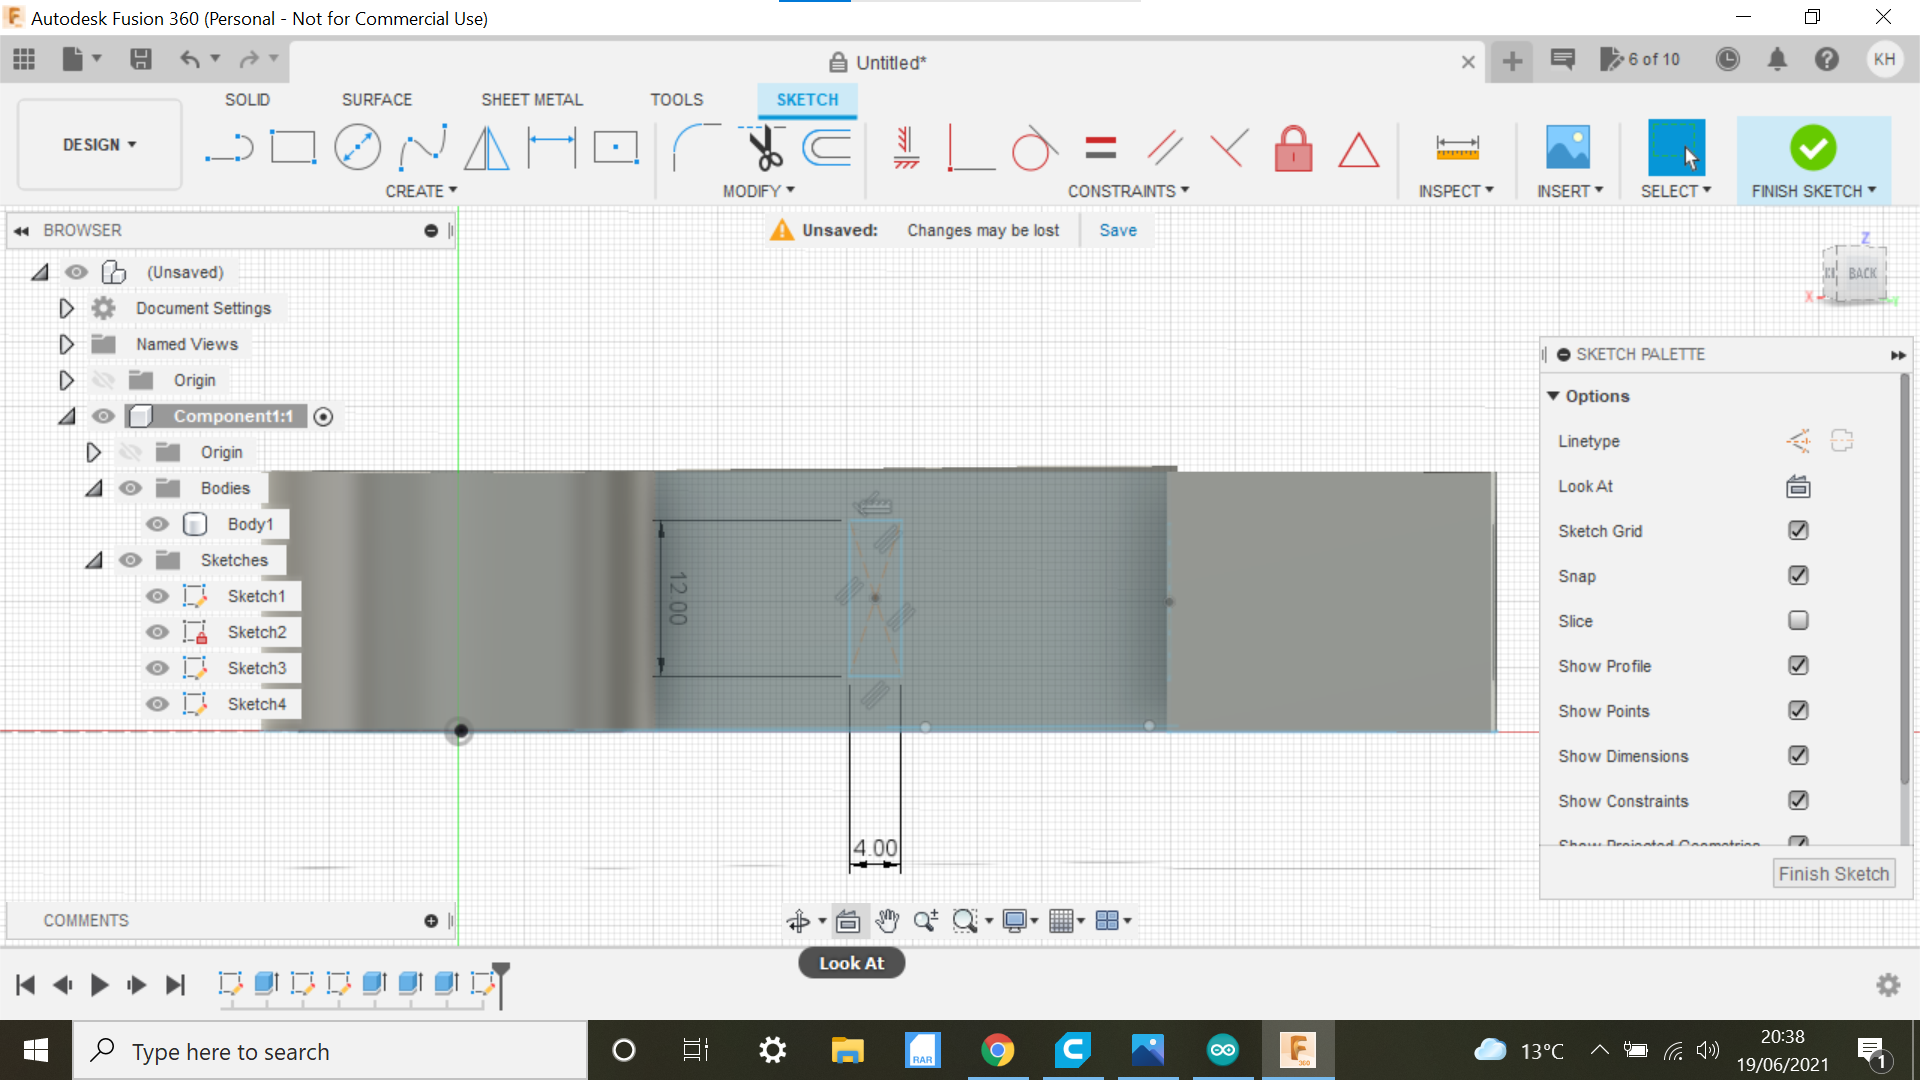Open the INSPECT menu
Viewport: 1920px width, 1080px height.
click(x=1456, y=191)
